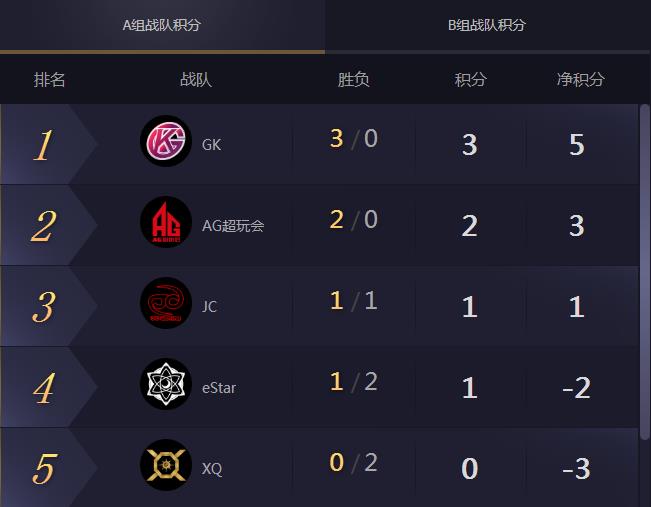Click the 胜负 column header
651x507 pixels.
pyautogui.click(x=354, y=80)
